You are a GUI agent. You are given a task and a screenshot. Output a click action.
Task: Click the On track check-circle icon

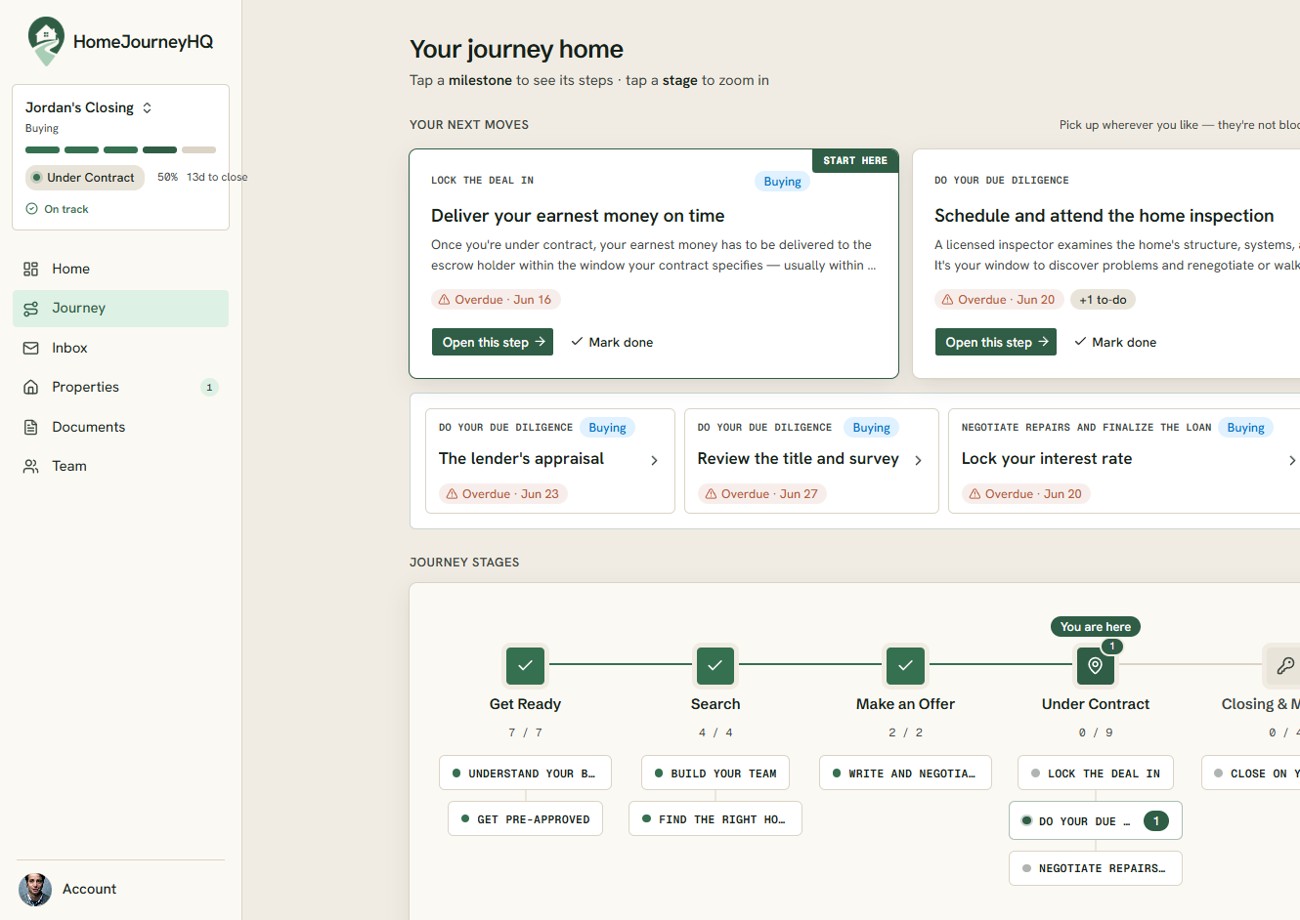tap(32, 209)
